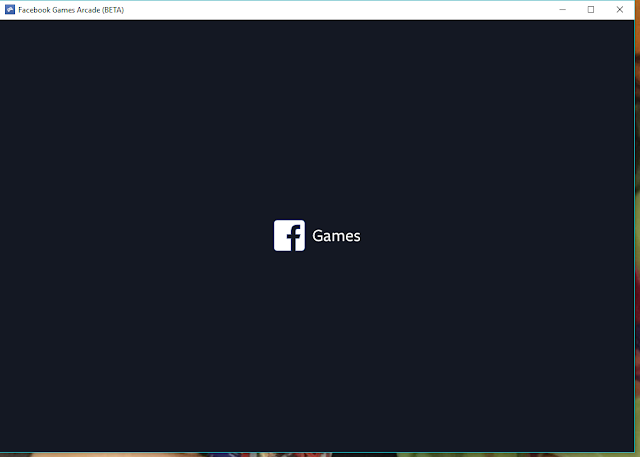Minimize the Facebook Games Arcade window
This screenshot has height=457, width=640.
tap(562, 9)
